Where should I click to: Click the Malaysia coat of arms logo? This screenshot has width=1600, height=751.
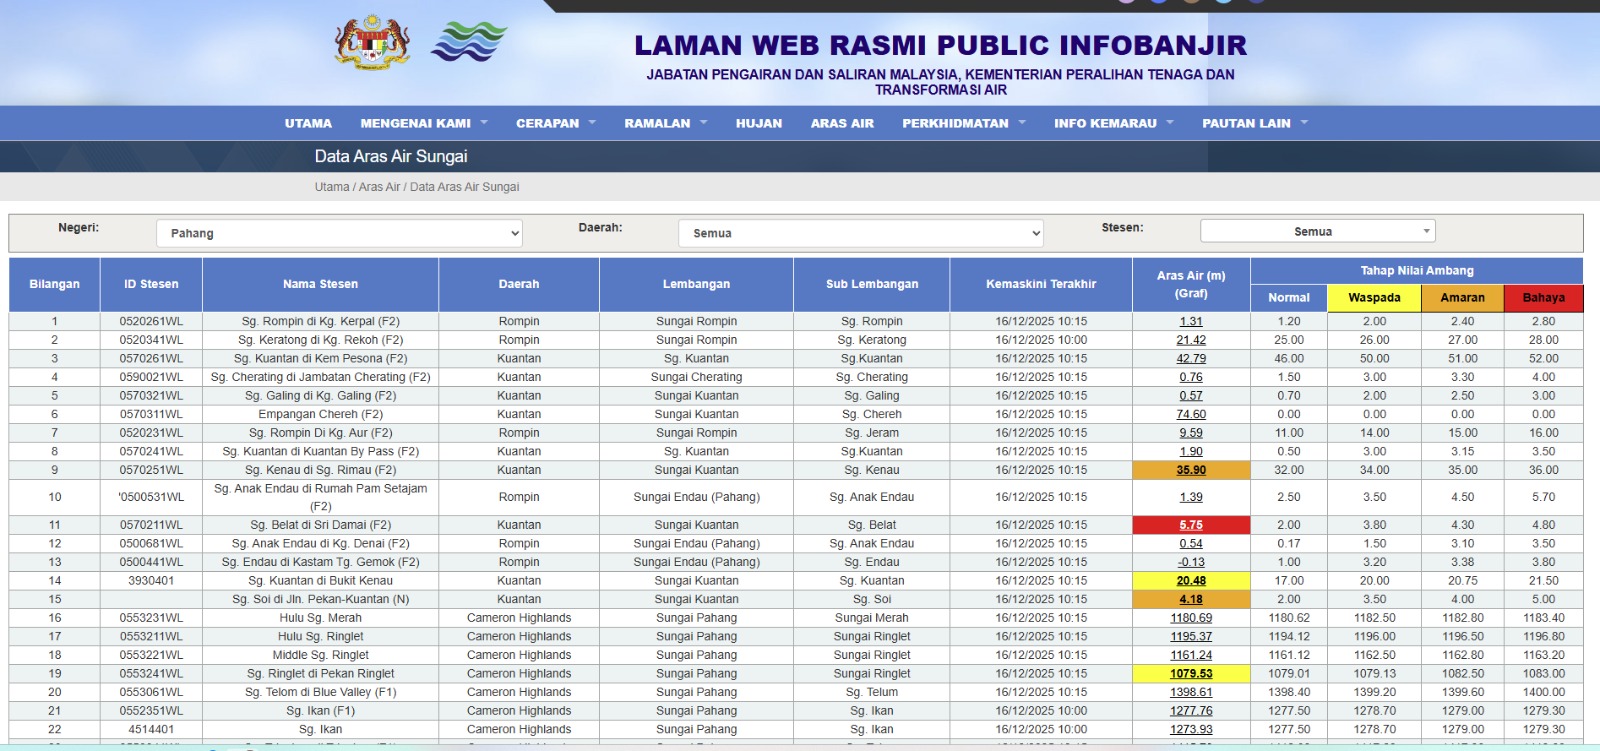tap(372, 43)
